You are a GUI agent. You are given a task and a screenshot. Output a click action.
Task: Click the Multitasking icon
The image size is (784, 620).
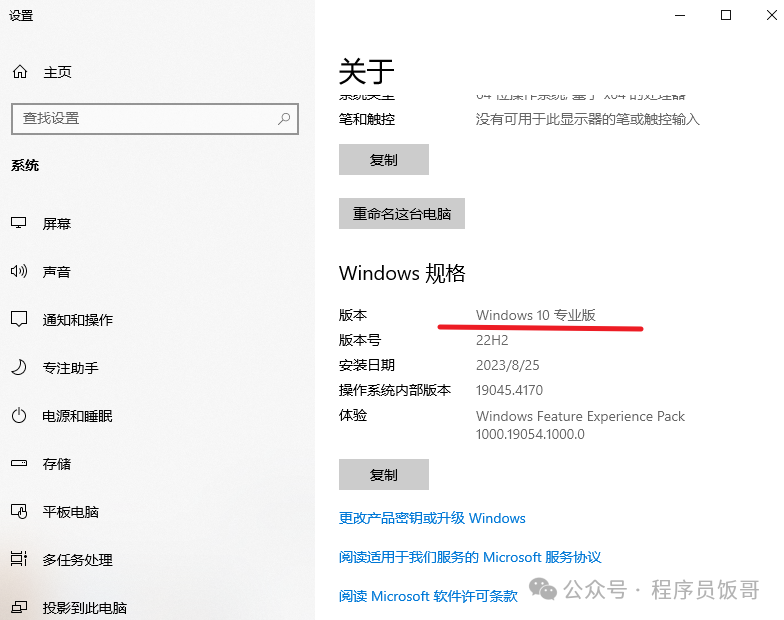point(19,558)
